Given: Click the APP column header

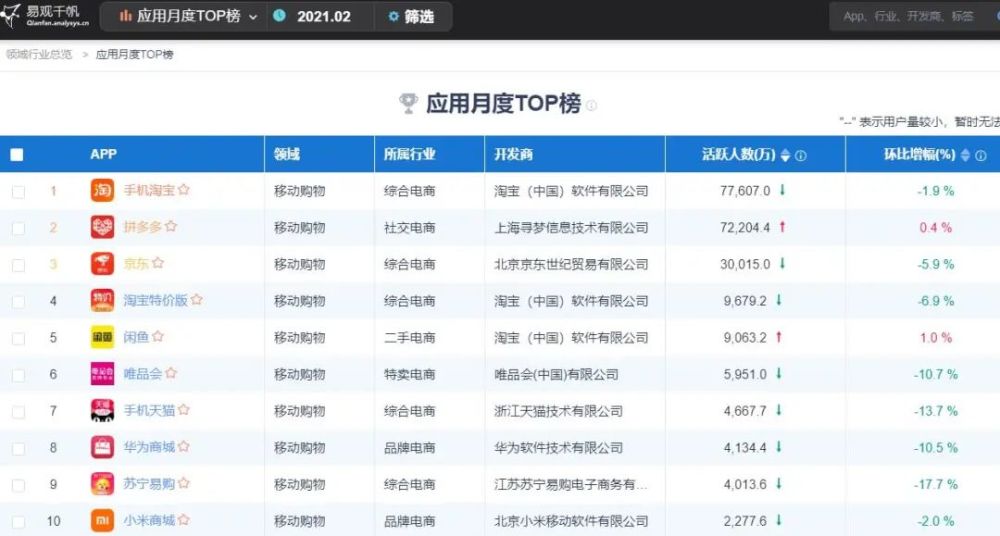Looking at the screenshot, I should [x=103, y=154].
